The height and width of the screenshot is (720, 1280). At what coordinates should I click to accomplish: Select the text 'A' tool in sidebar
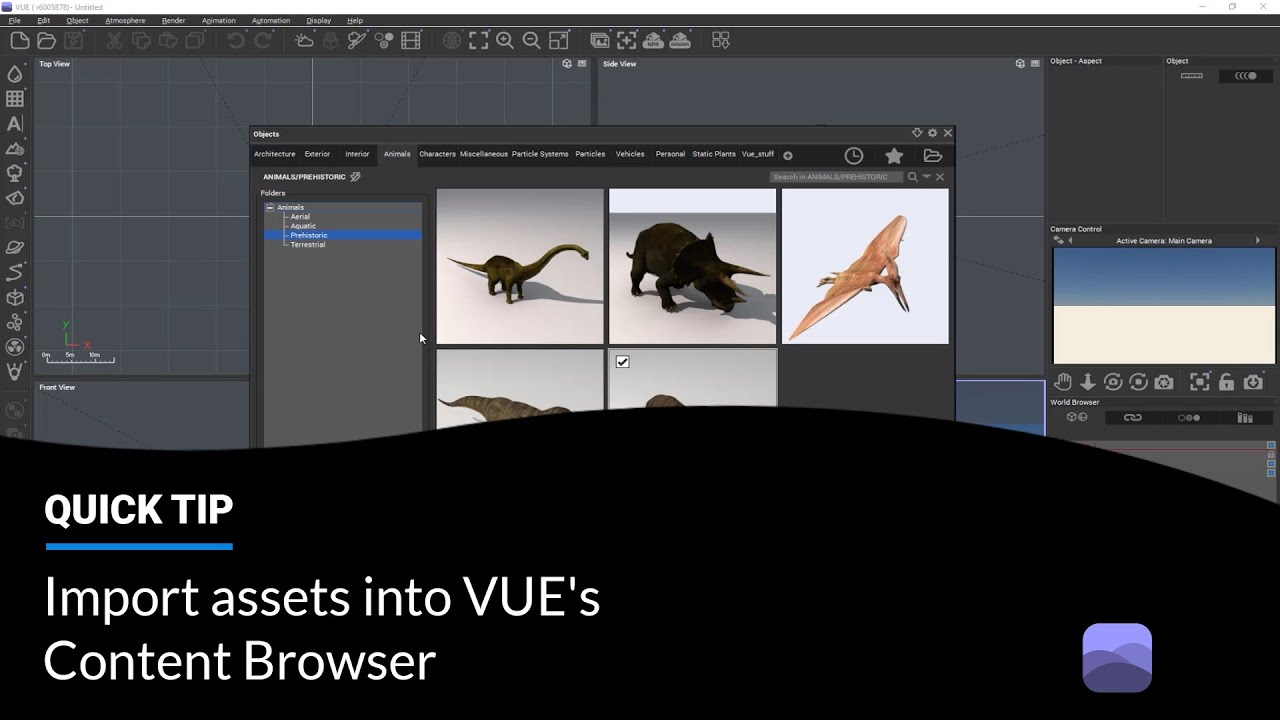15,124
